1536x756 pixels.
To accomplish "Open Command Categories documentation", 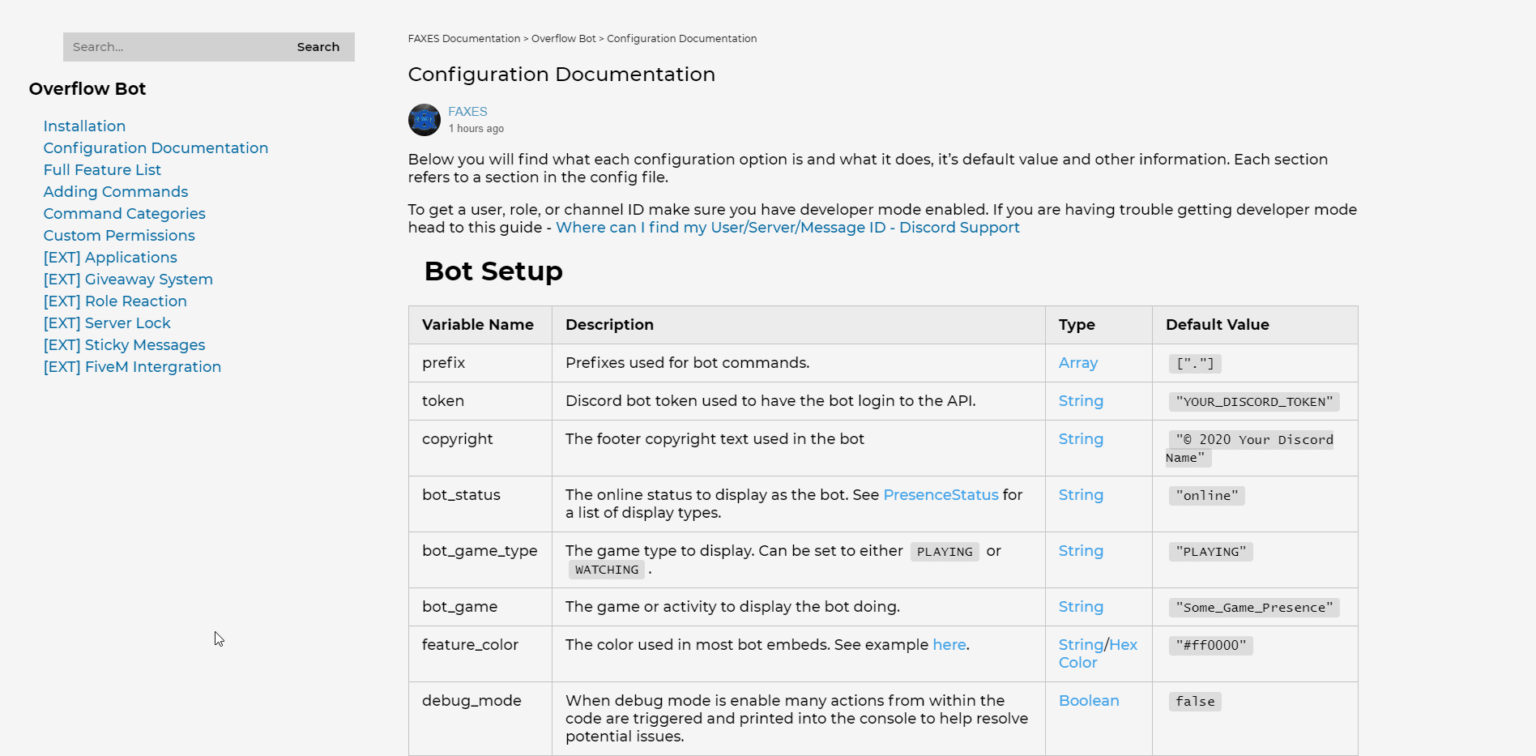I will [x=124, y=213].
